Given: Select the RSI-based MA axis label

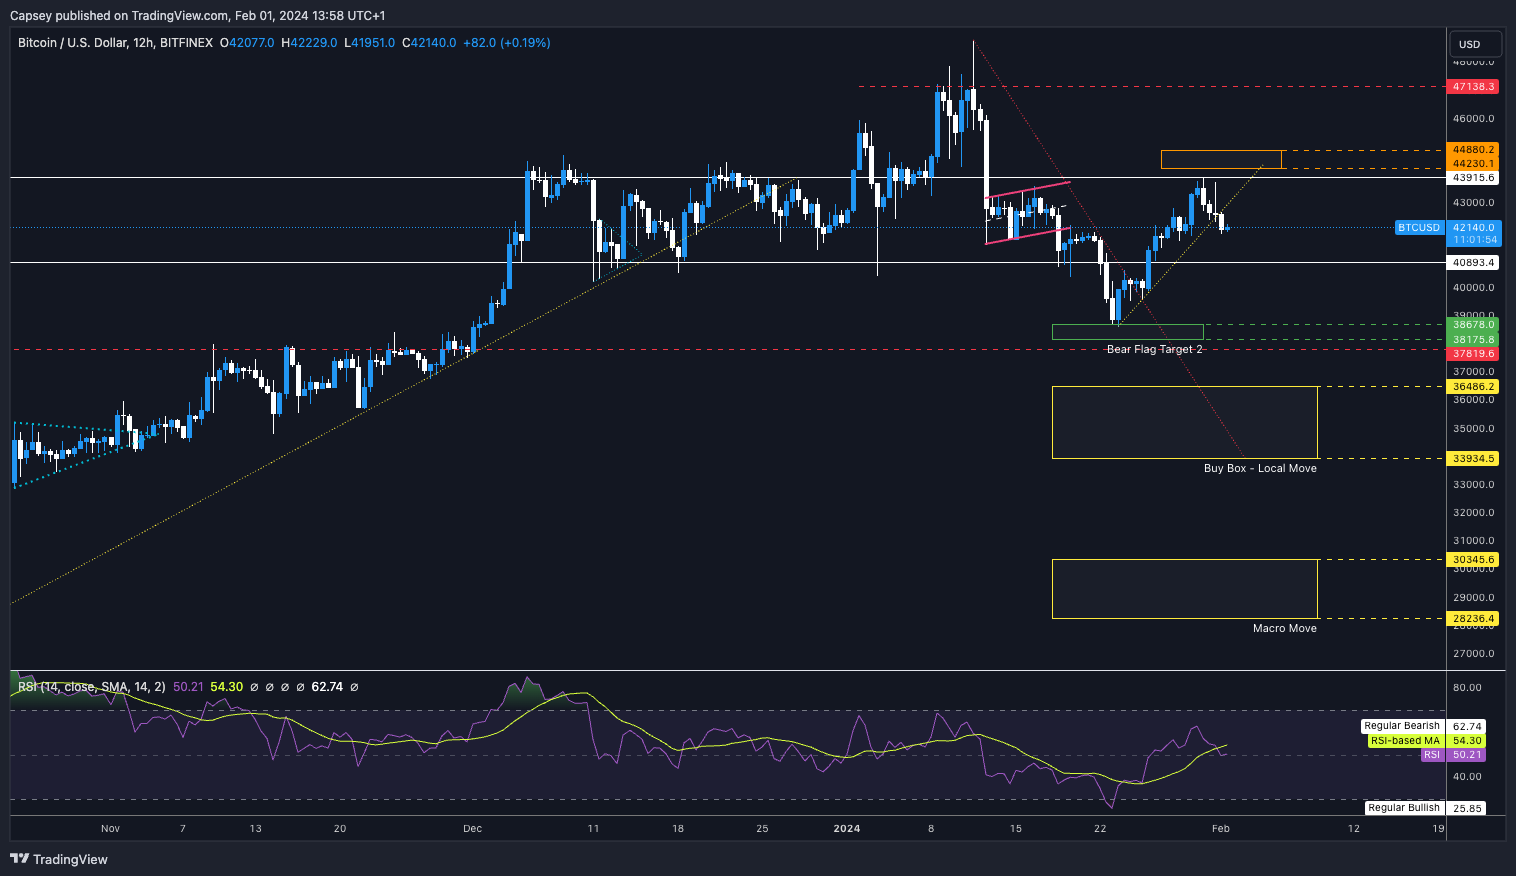Looking at the screenshot, I should [x=1405, y=741].
